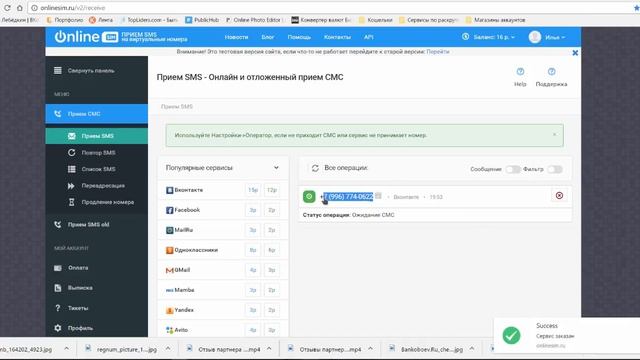Click Вконтакте 12р price button

pyautogui.click(x=272, y=190)
